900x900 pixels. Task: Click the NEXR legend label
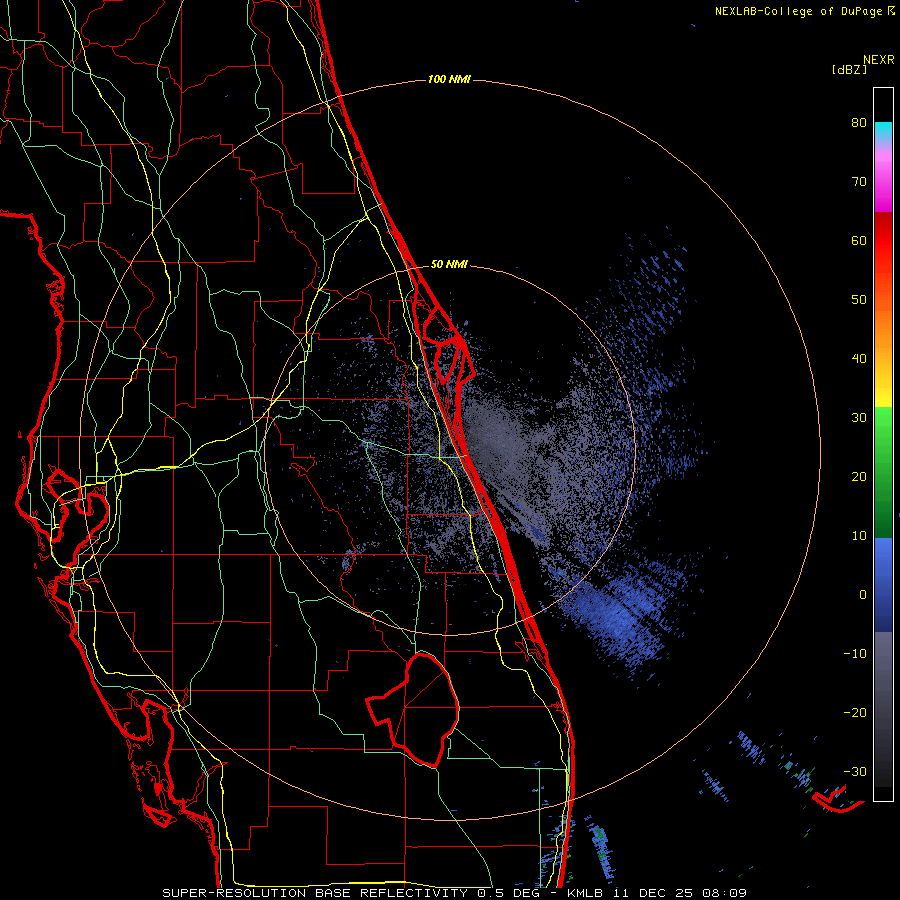pos(879,60)
